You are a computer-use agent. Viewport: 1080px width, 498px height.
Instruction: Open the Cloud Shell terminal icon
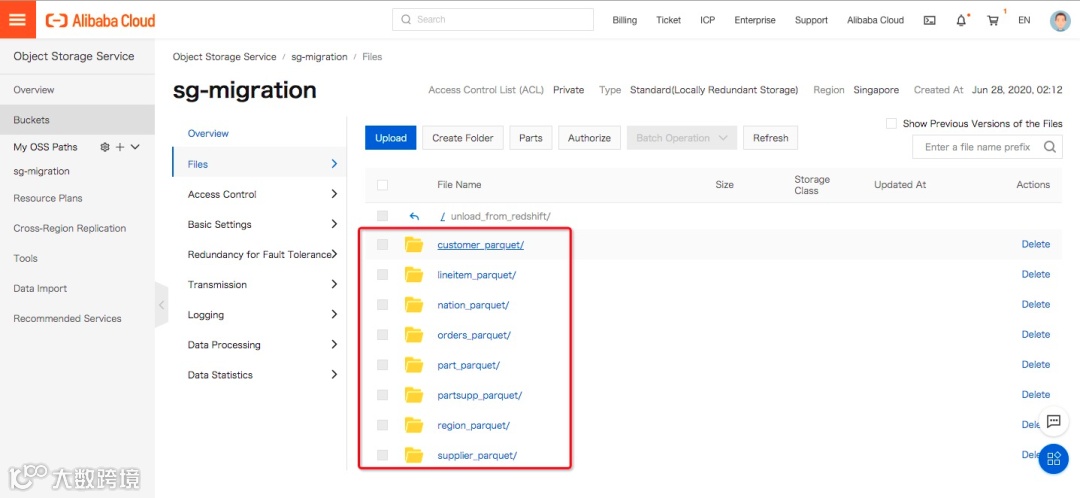pyautogui.click(x=929, y=21)
